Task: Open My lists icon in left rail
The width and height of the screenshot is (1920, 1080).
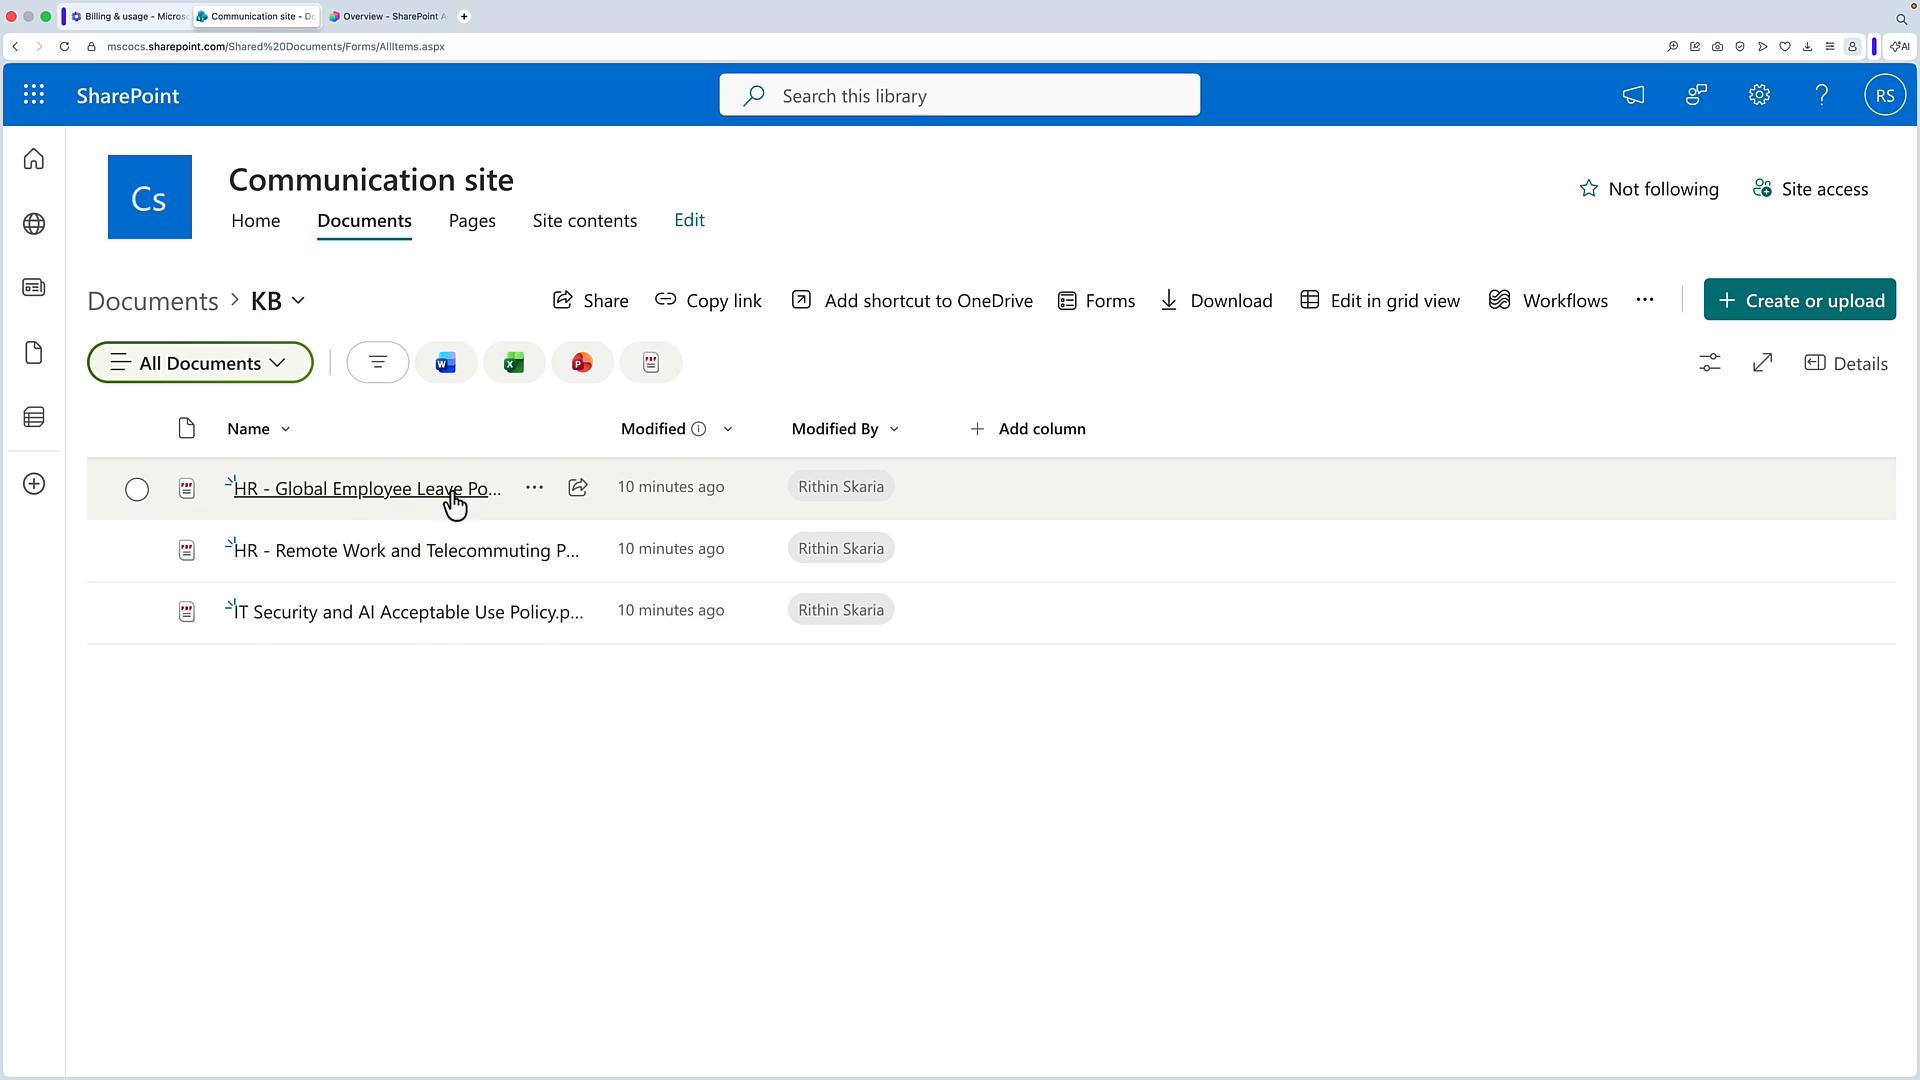Action: pyautogui.click(x=34, y=417)
